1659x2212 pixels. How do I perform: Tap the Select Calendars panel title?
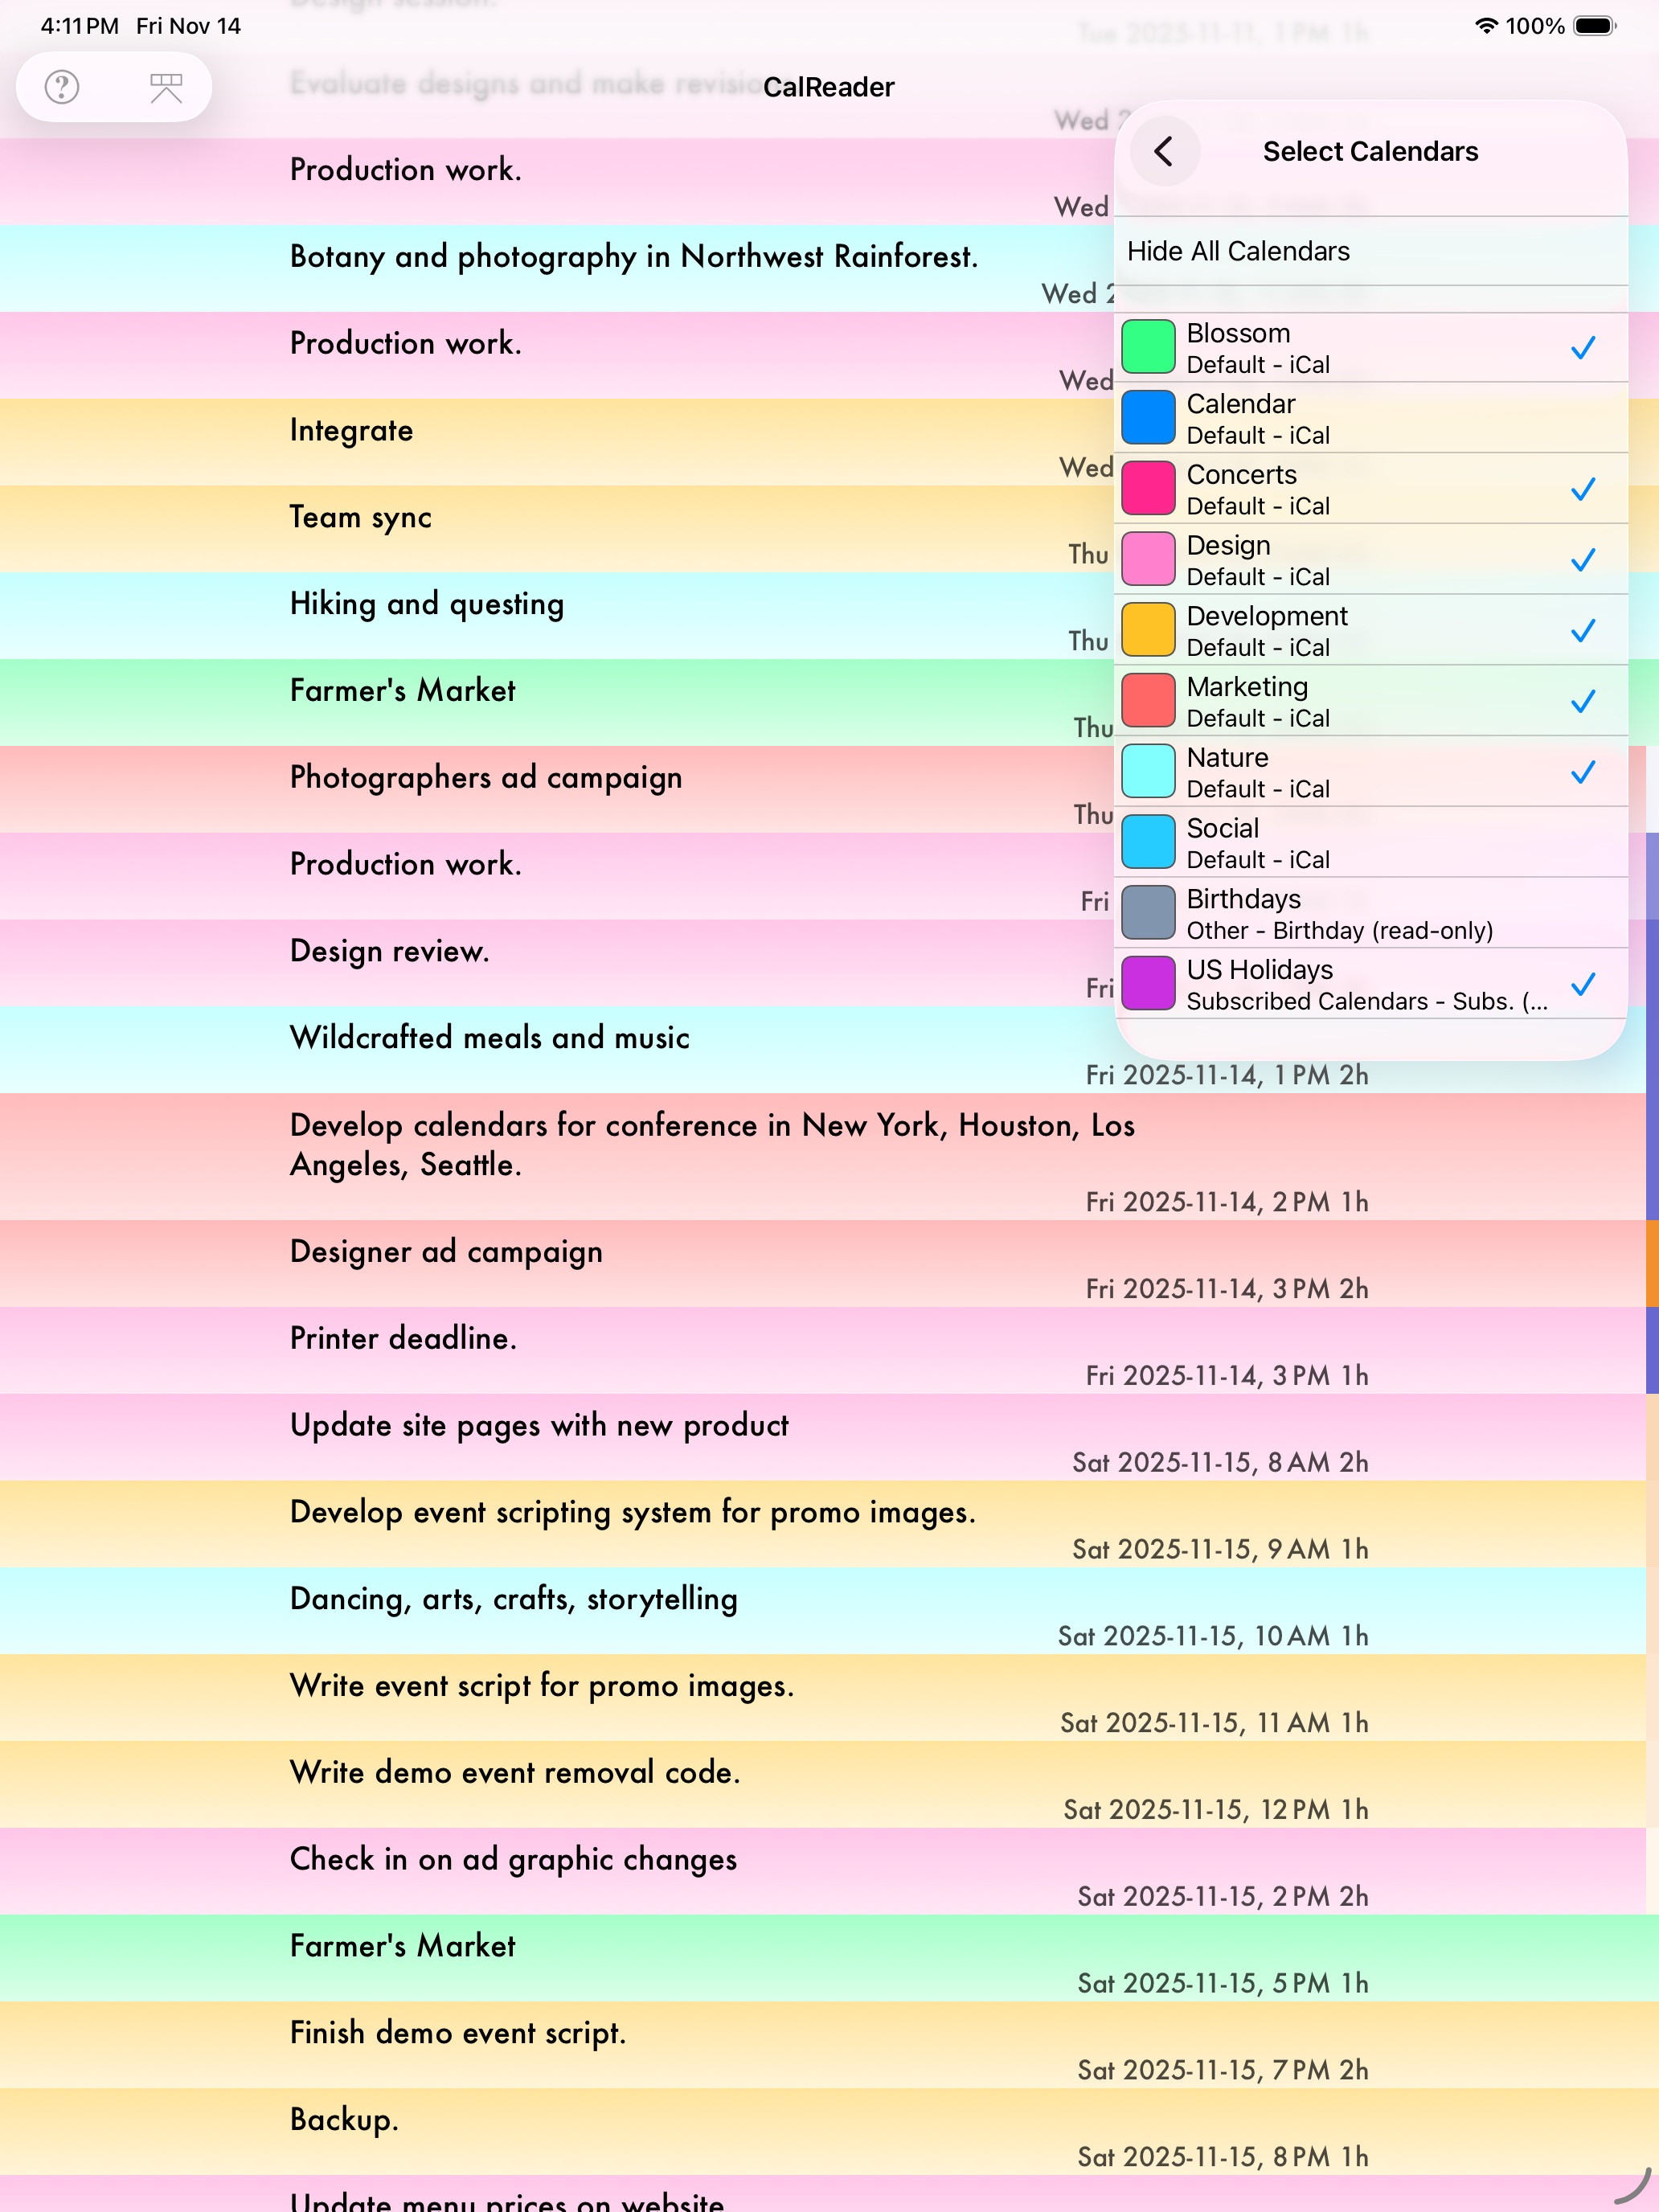coord(1370,151)
